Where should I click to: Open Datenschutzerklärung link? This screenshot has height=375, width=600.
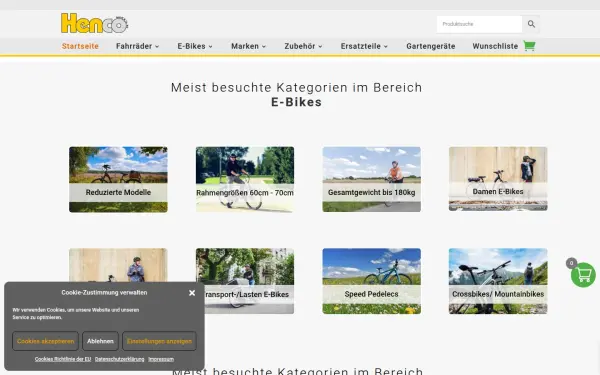click(119, 359)
